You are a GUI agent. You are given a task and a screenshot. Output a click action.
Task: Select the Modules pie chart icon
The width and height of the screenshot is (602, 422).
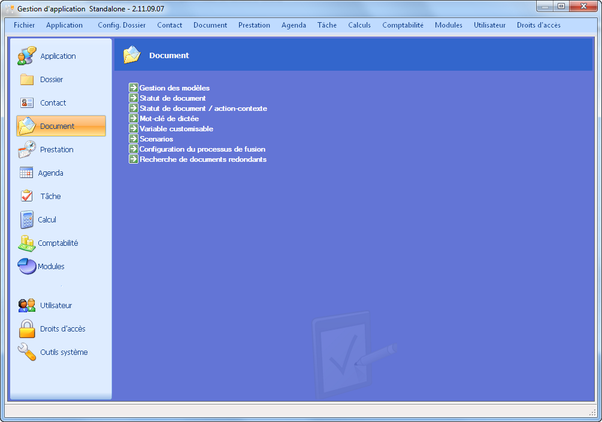coord(27,266)
